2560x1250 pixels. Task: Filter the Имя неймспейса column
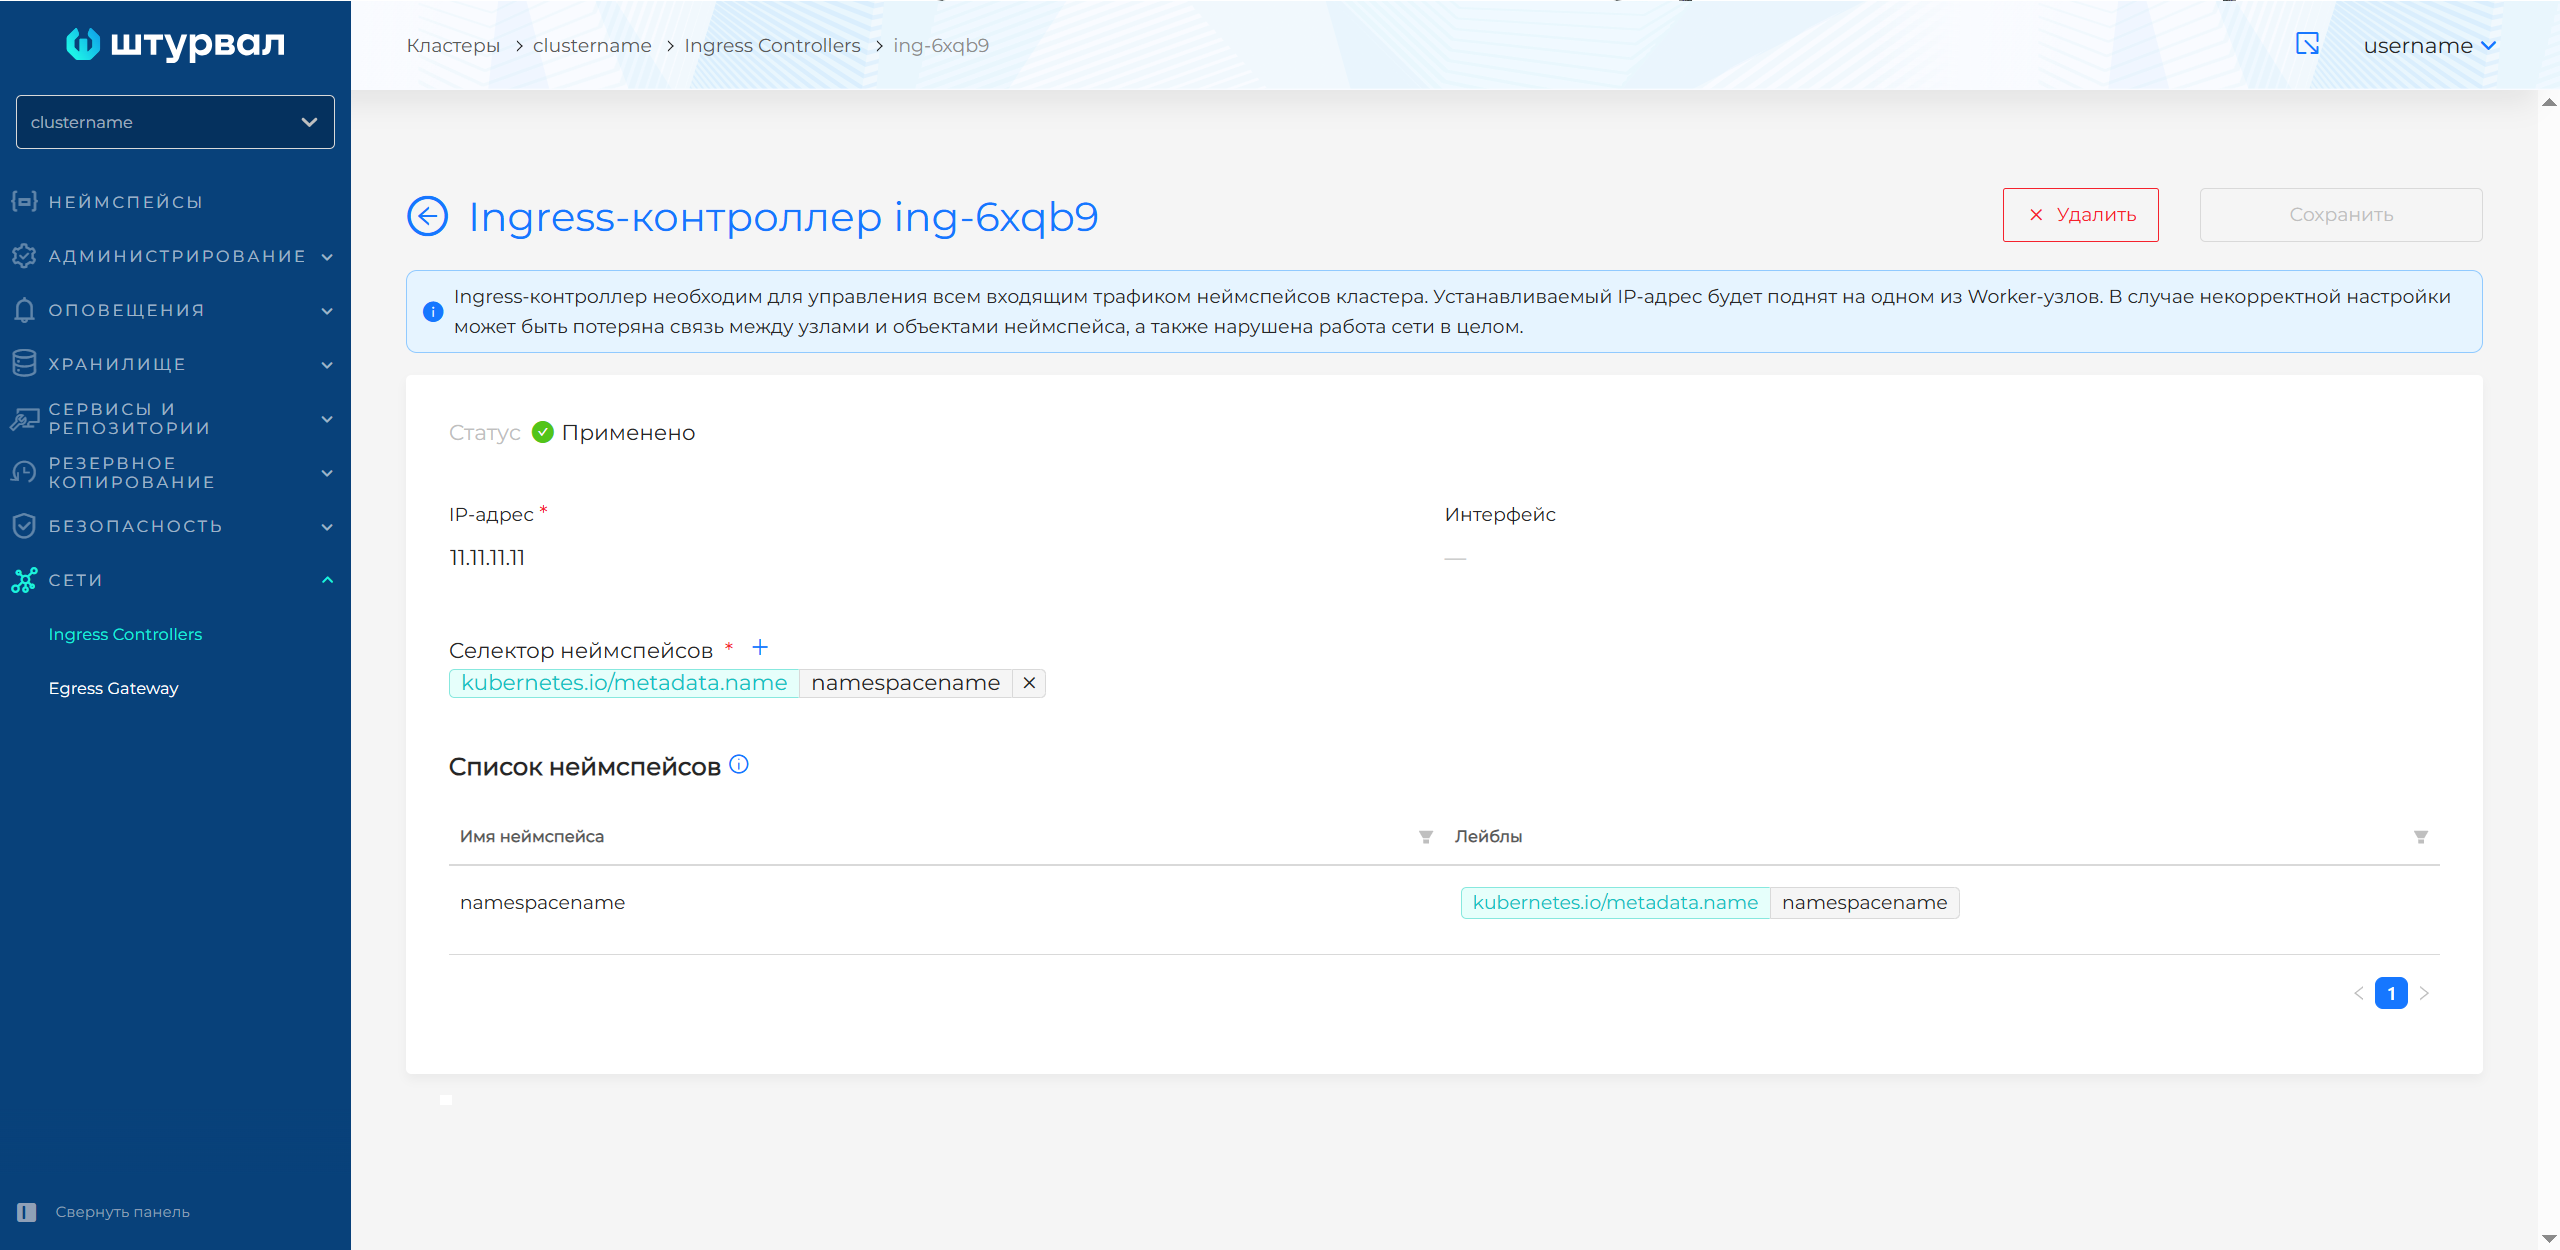(1426, 837)
